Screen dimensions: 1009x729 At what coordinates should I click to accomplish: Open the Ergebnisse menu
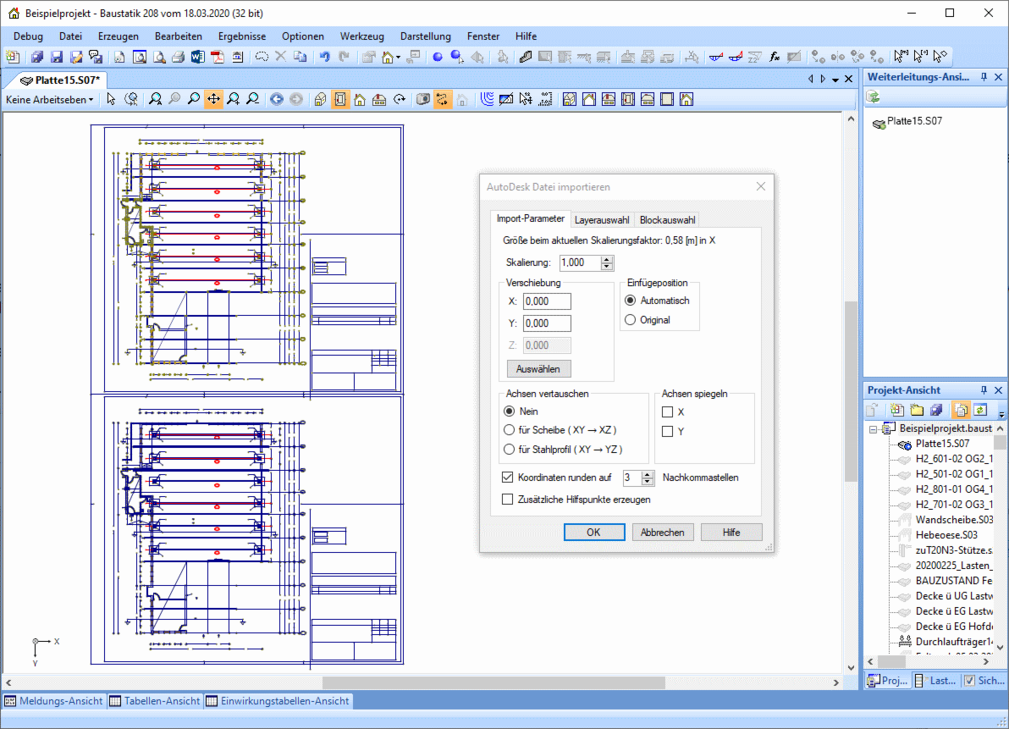[x=242, y=36]
